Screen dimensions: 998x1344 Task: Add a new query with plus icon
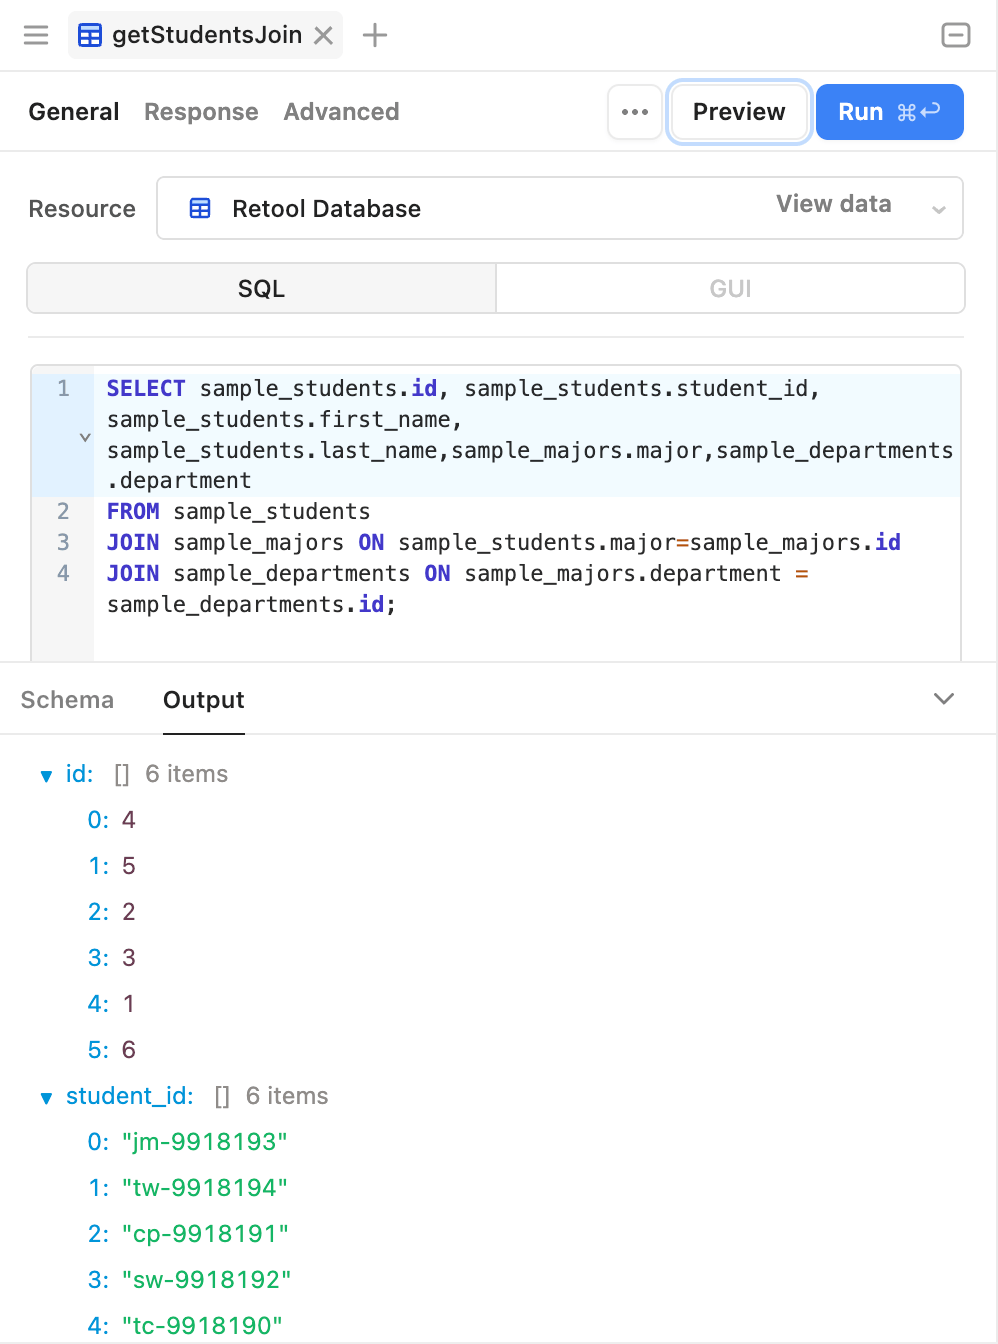coord(375,35)
